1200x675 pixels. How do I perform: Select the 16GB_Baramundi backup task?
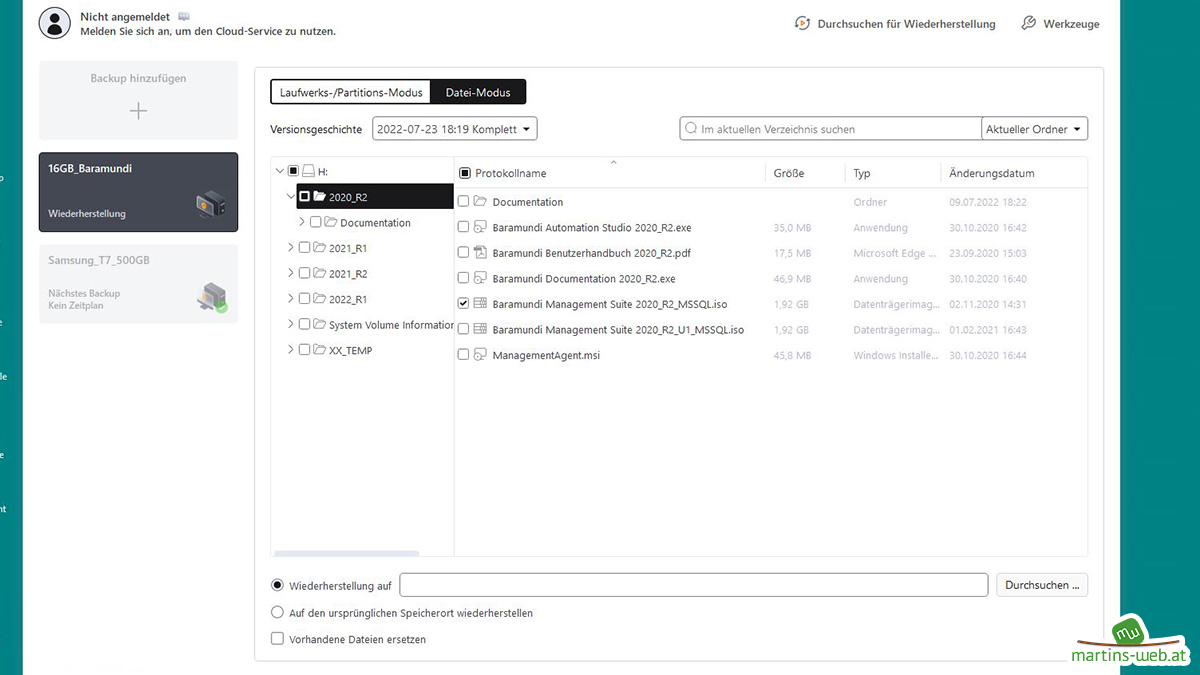[x=139, y=191]
